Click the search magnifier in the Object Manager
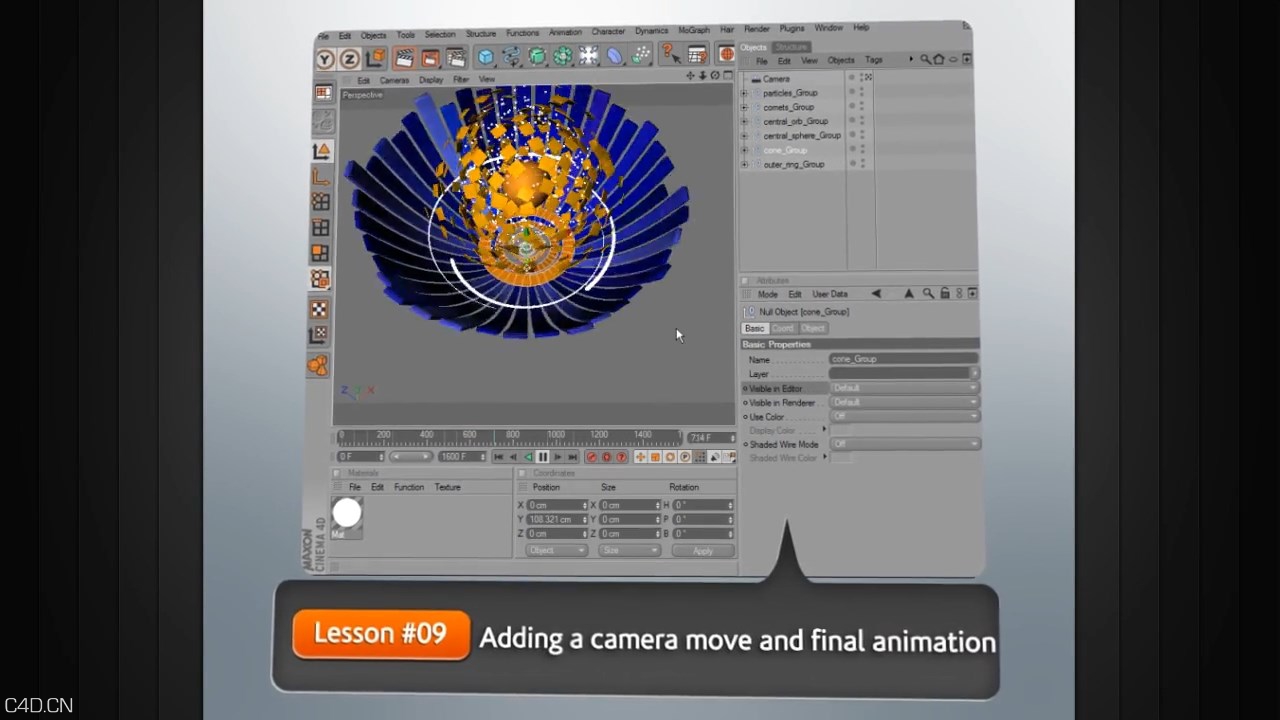Viewport: 1280px width, 720px height. (x=925, y=59)
